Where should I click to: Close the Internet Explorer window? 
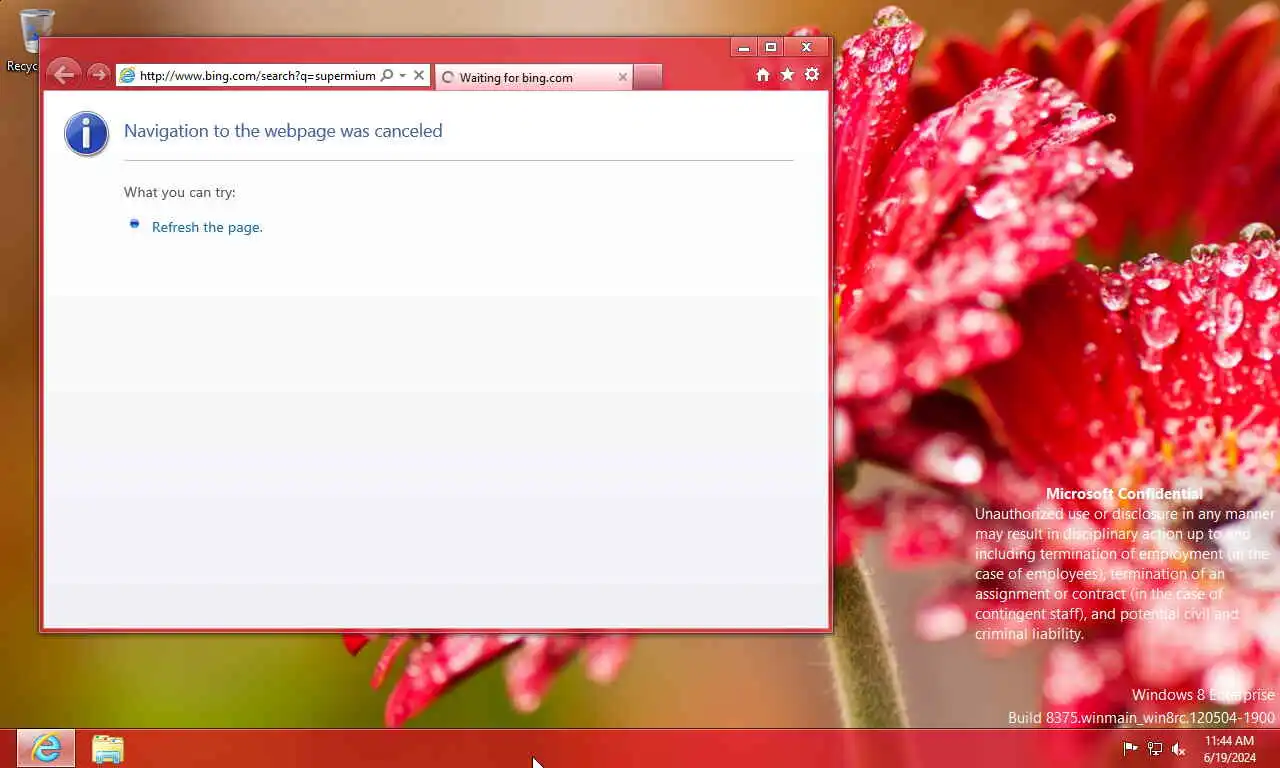pyautogui.click(x=806, y=47)
